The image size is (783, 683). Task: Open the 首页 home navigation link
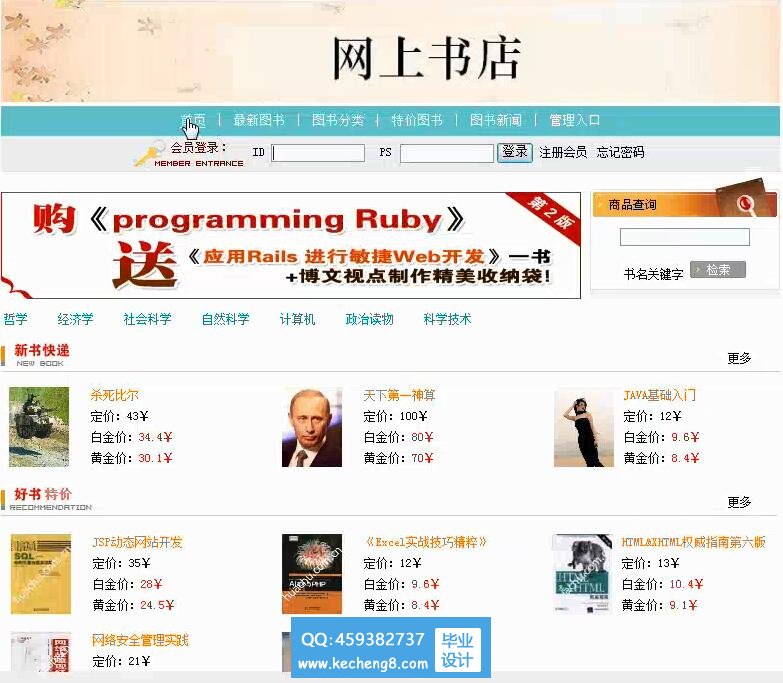pos(193,120)
